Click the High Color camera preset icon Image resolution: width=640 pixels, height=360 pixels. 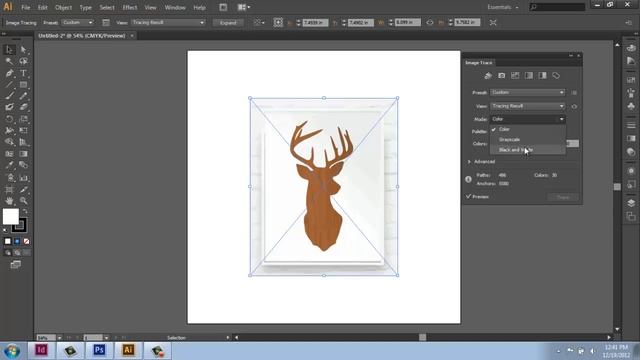click(x=502, y=76)
